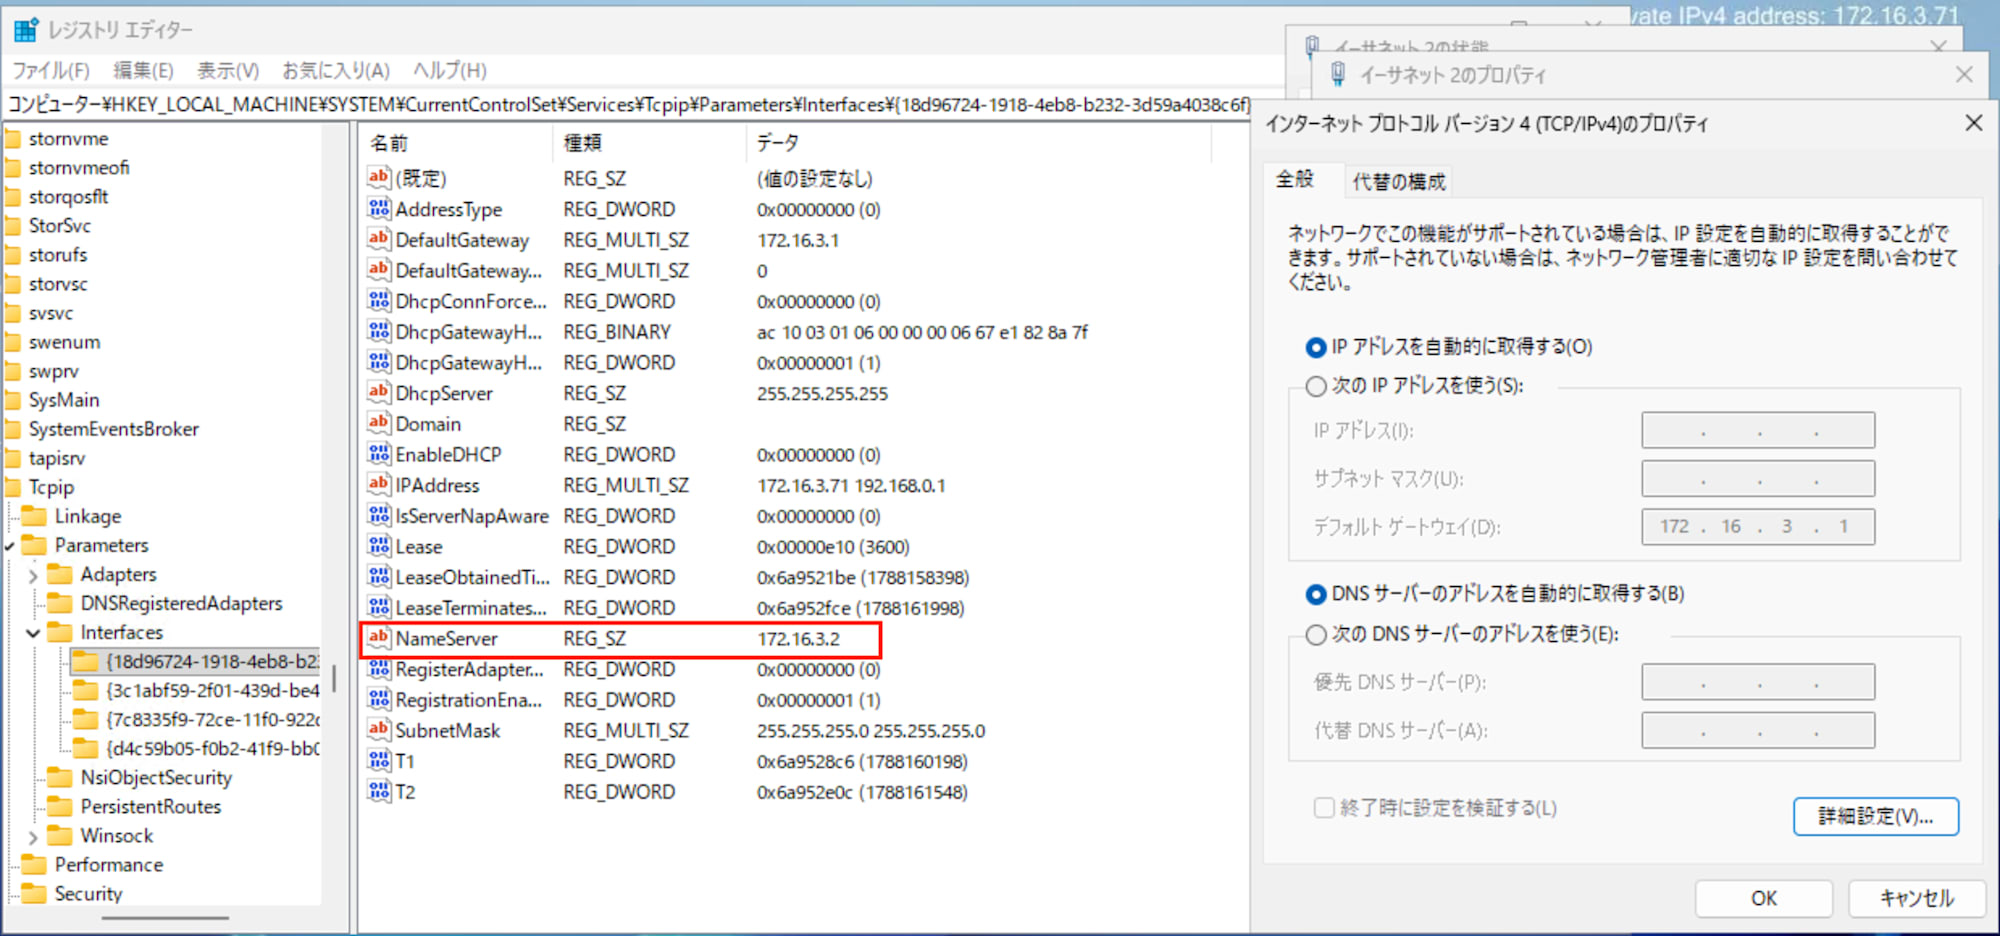Click the Registry Editor app icon in title bar
This screenshot has height=936, width=2000.
click(26, 30)
